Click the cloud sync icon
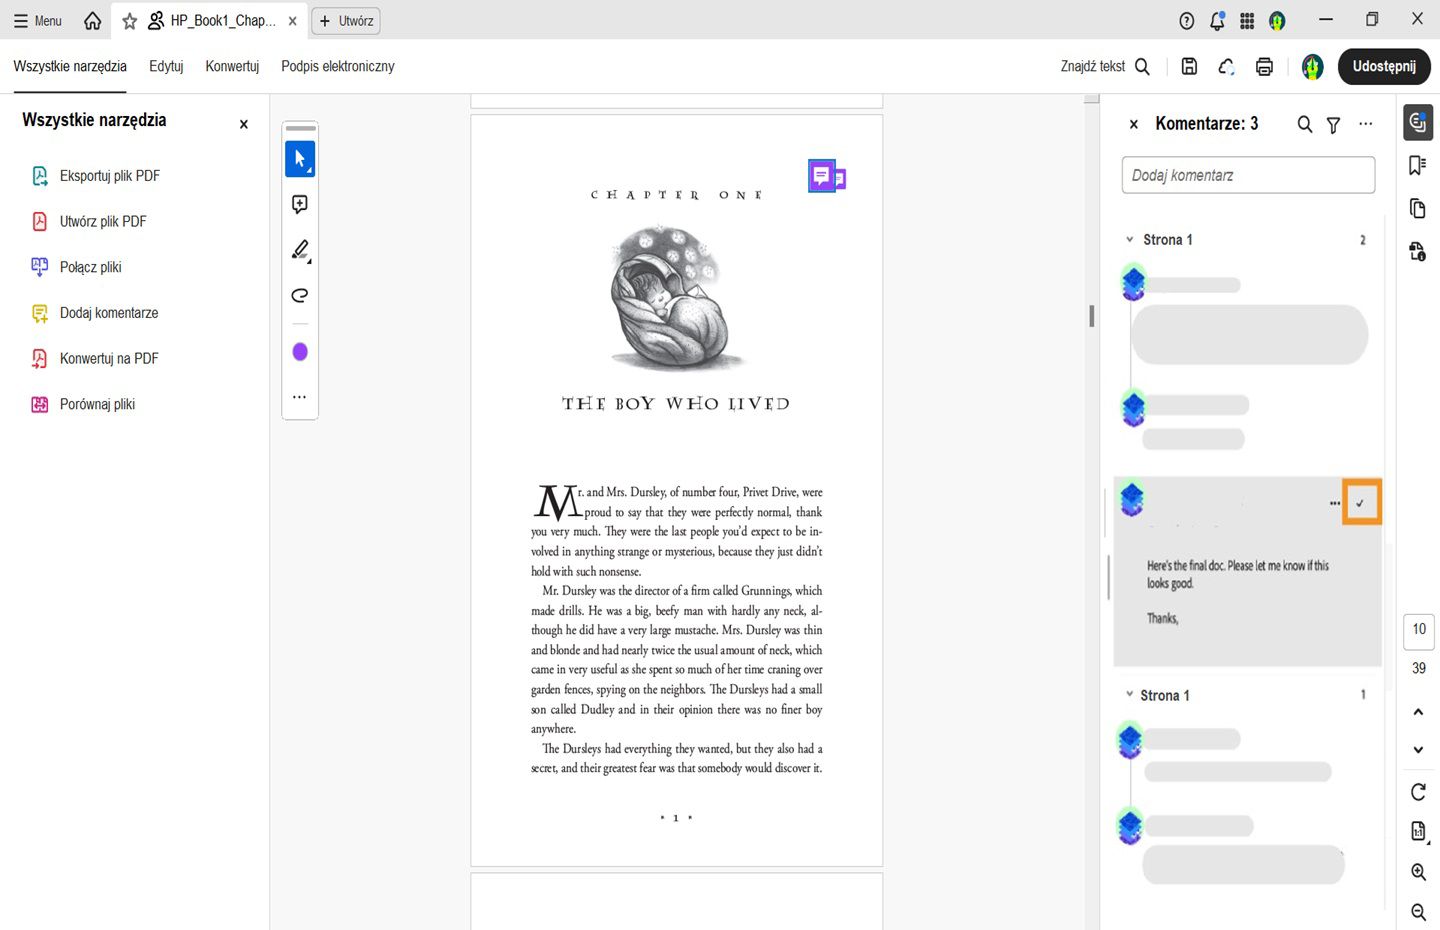The image size is (1440, 930). coord(1226,66)
